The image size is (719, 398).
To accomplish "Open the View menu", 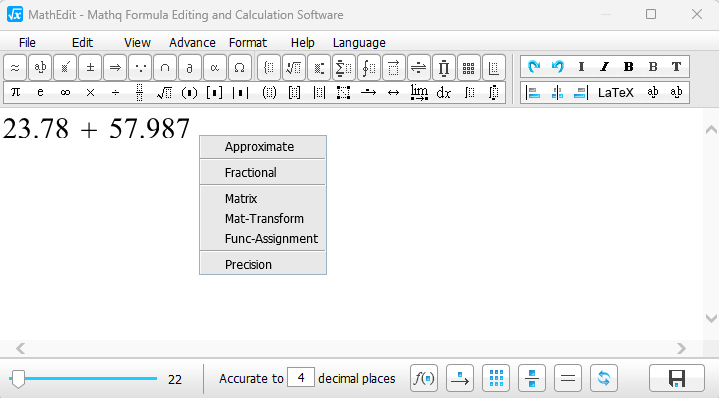I will [137, 43].
